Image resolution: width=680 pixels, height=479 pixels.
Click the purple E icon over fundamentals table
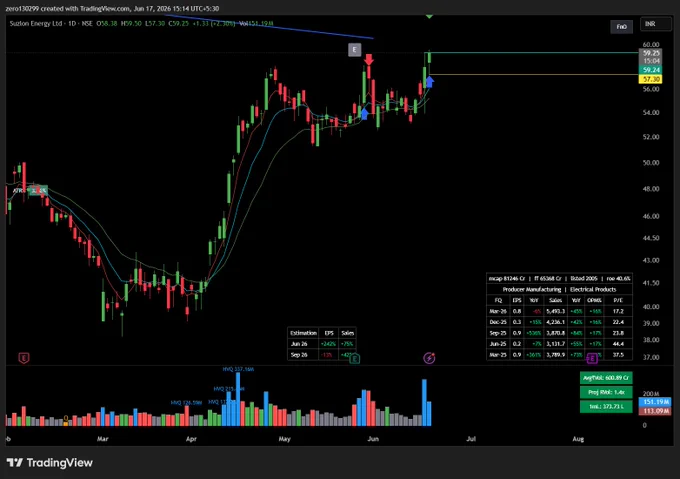pos(592,358)
